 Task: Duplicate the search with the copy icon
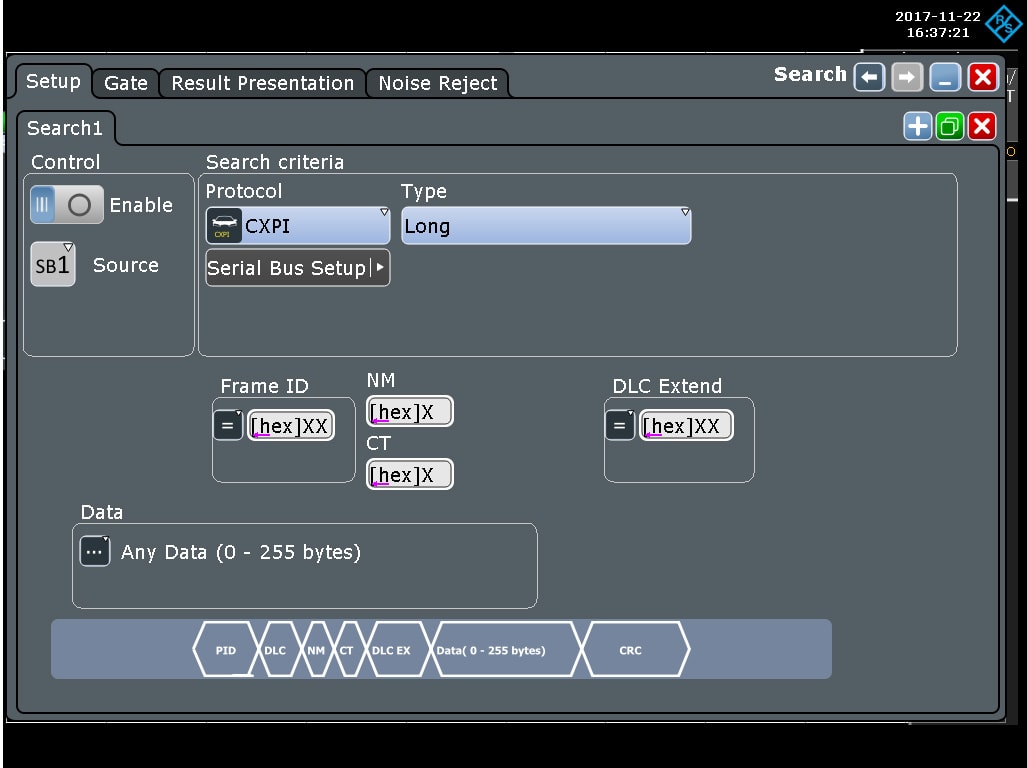pos(949,126)
